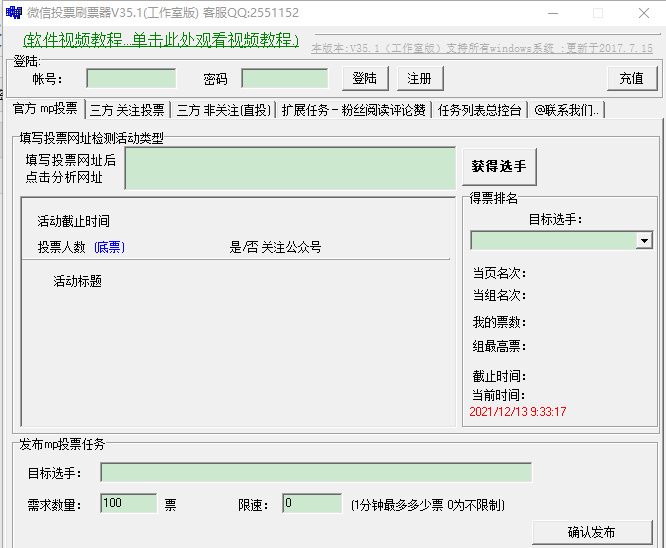This screenshot has height=548, width=666.
Task: Click the 需求数量 field showing 100
Action: tap(129, 503)
